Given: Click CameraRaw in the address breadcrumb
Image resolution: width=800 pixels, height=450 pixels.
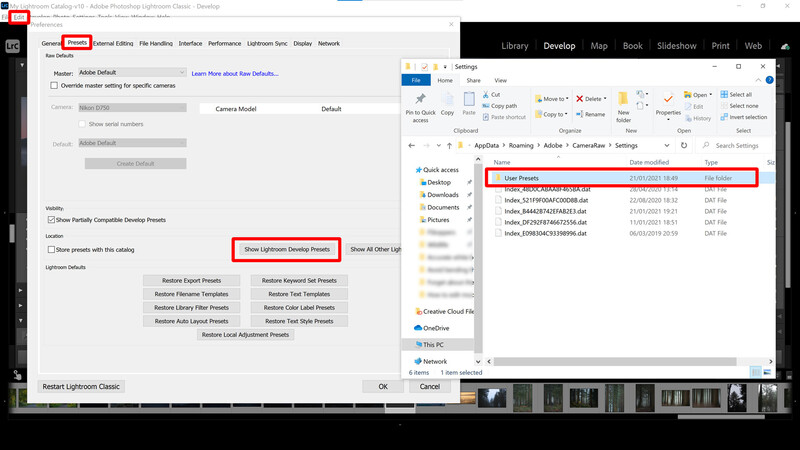Looking at the screenshot, I should 588,145.
